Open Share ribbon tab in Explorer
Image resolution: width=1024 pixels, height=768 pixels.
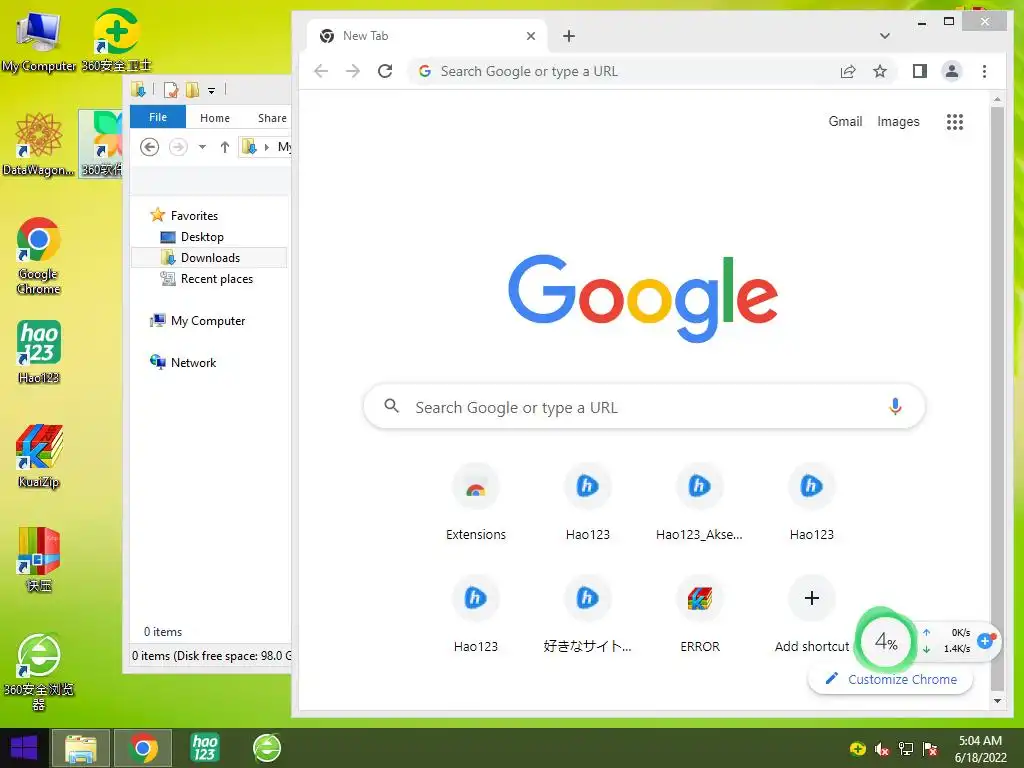pyautogui.click(x=272, y=118)
